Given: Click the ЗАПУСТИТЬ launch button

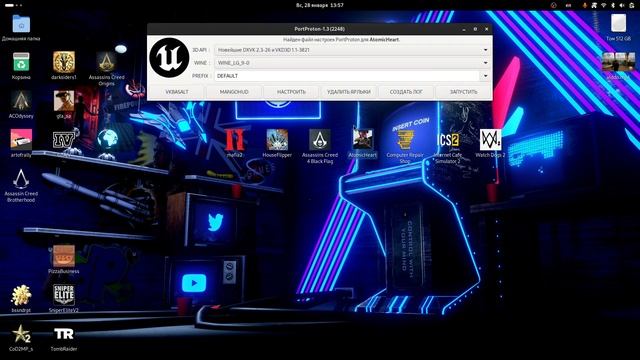Looking at the screenshot, I should (x=463, y=92).
